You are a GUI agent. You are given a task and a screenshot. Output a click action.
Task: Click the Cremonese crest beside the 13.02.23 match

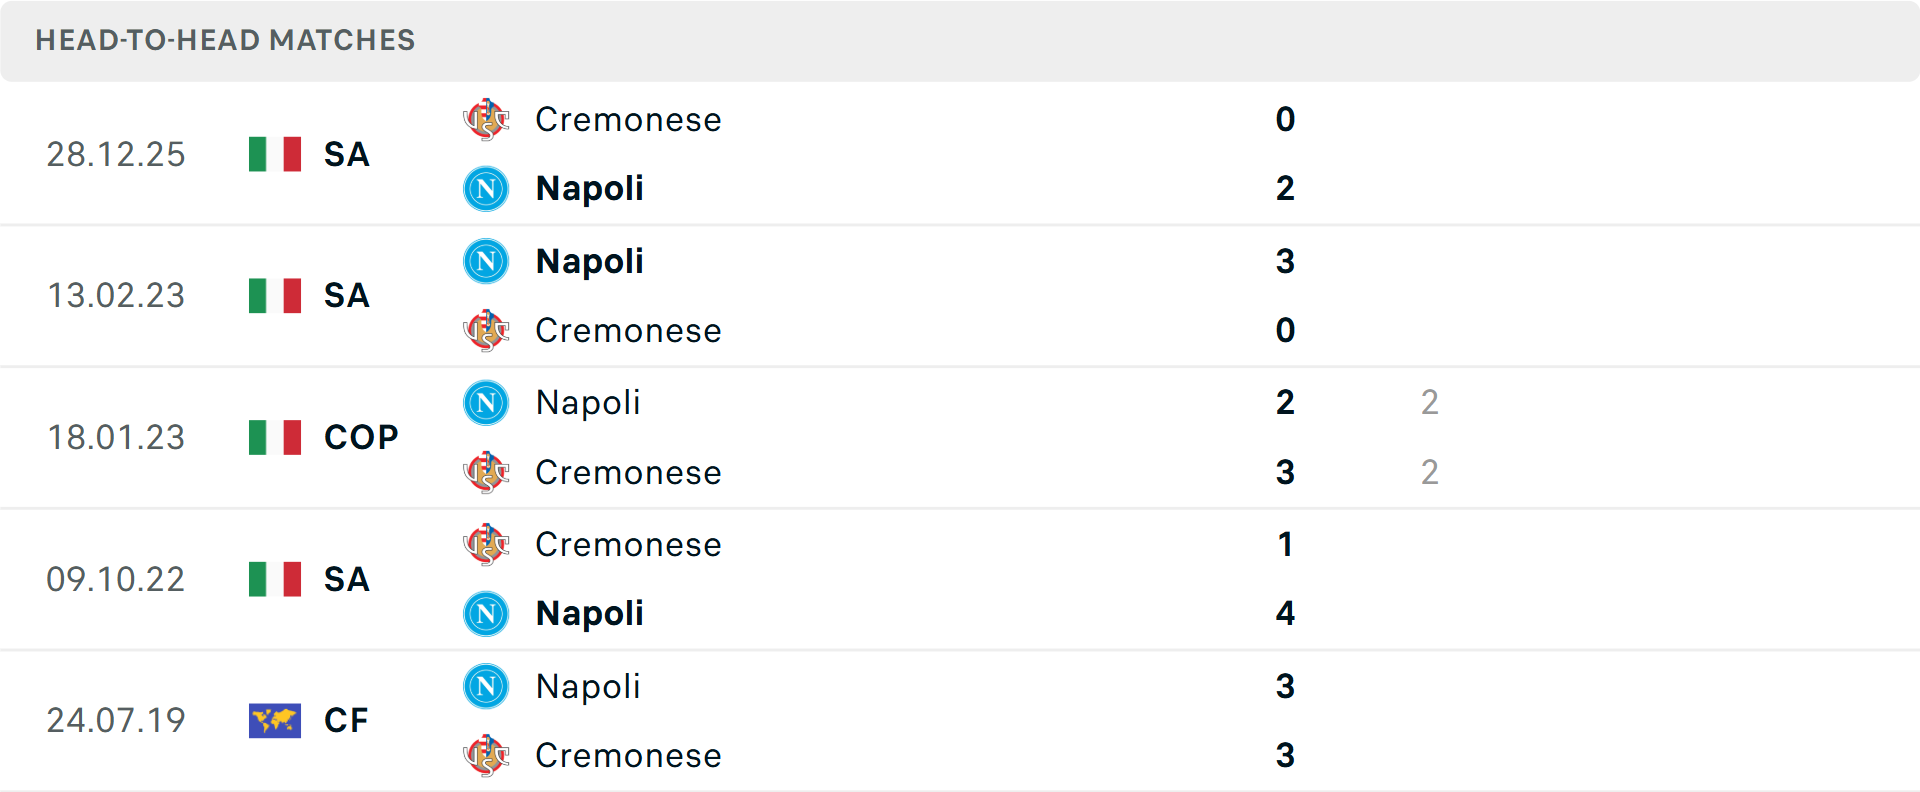(487, 331)
